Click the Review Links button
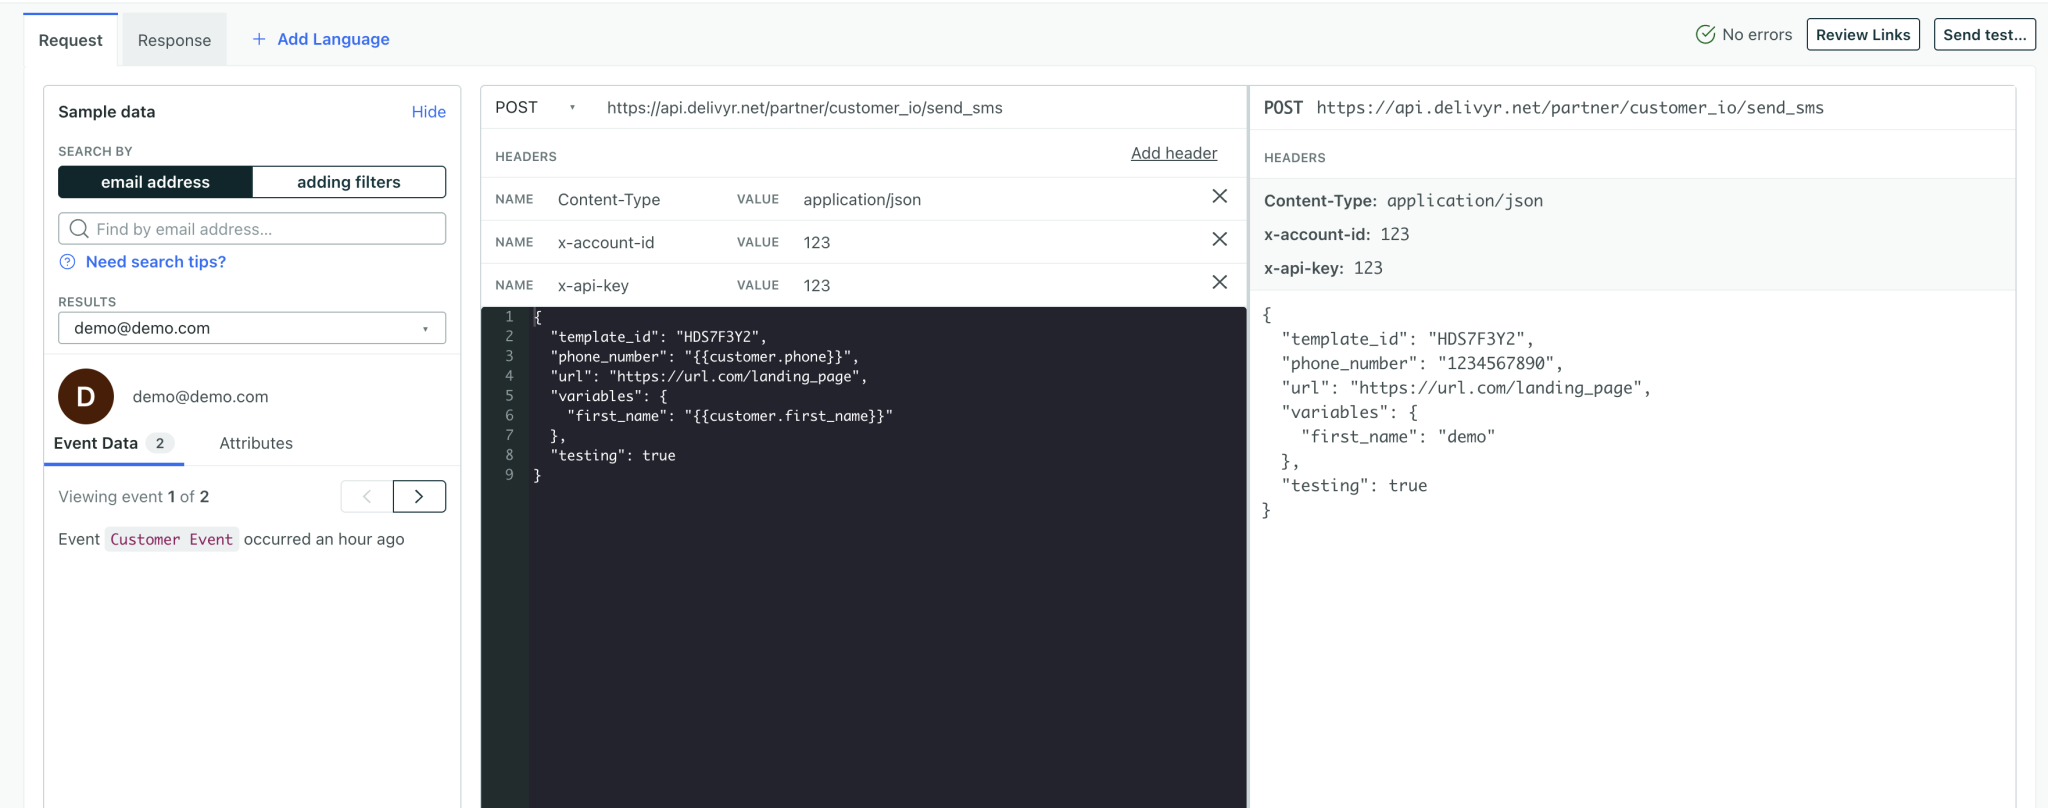Image resolution: width=2048 pixels, height=808 pixels. pos(1863,34)
